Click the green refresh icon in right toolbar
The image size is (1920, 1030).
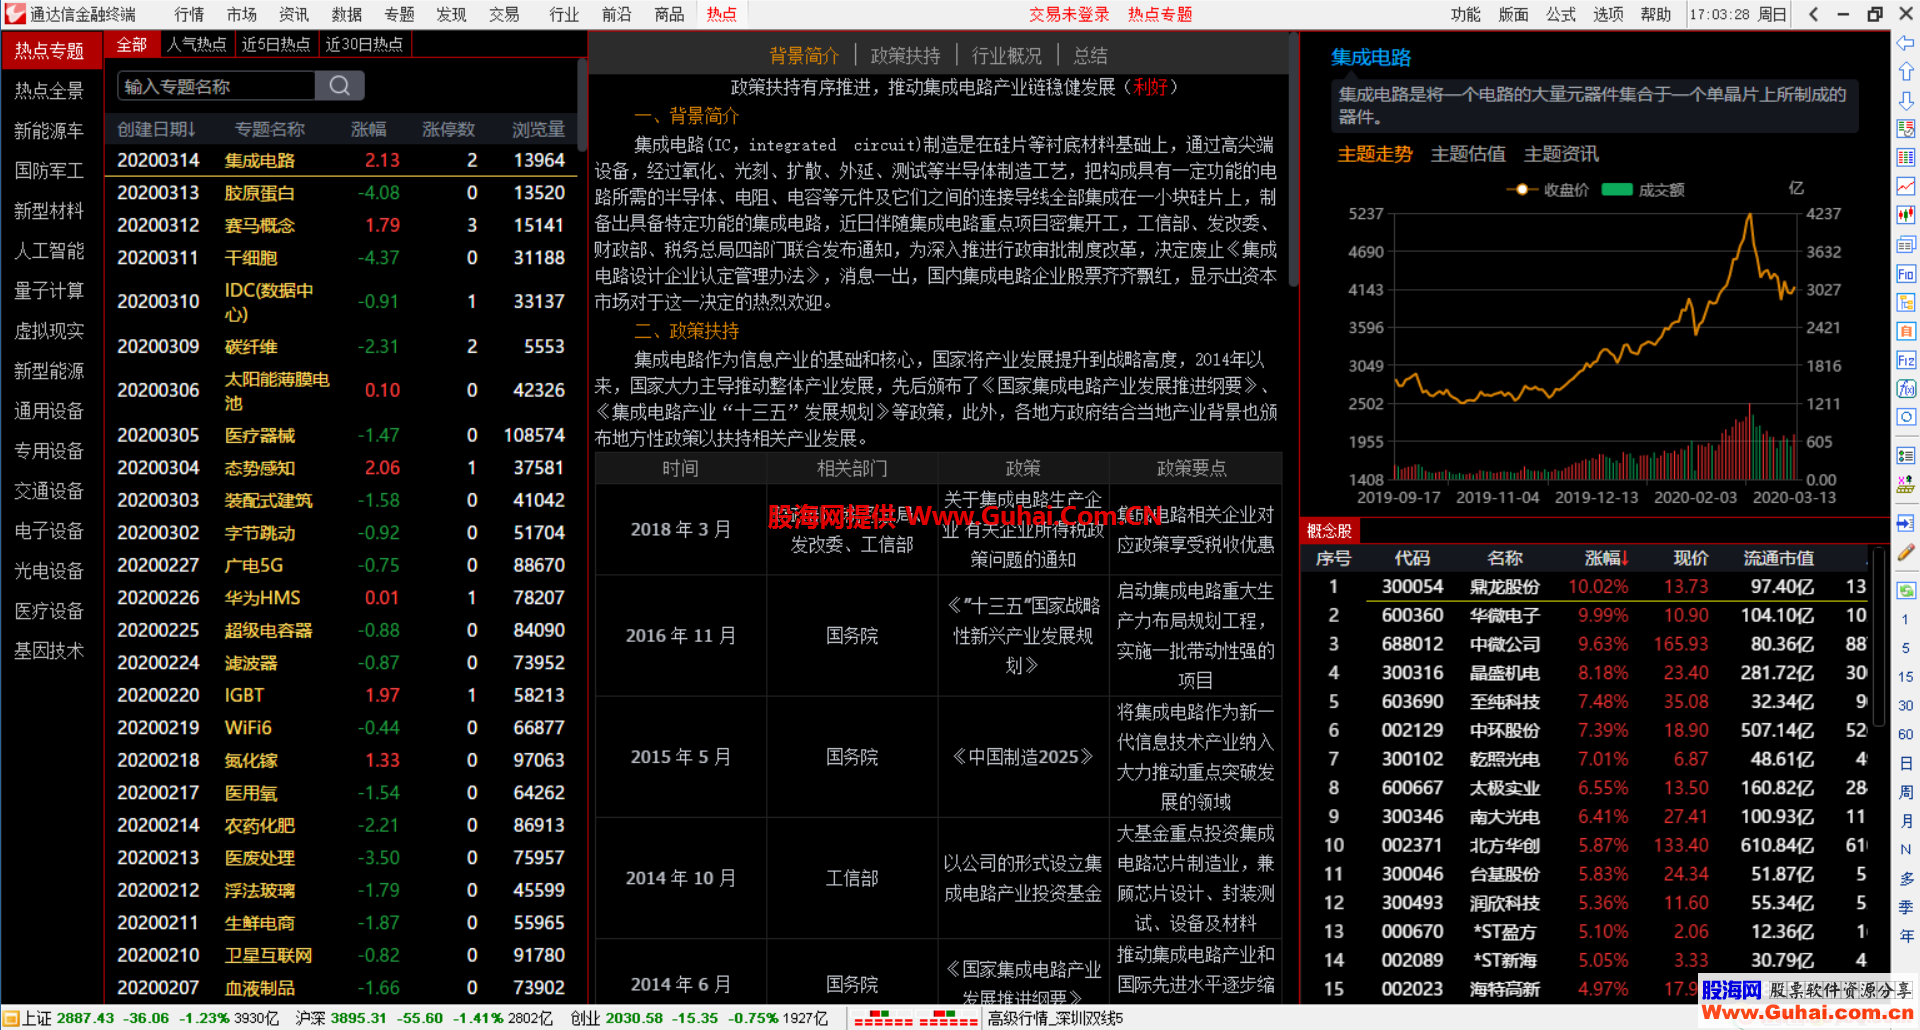point(1906,590)
